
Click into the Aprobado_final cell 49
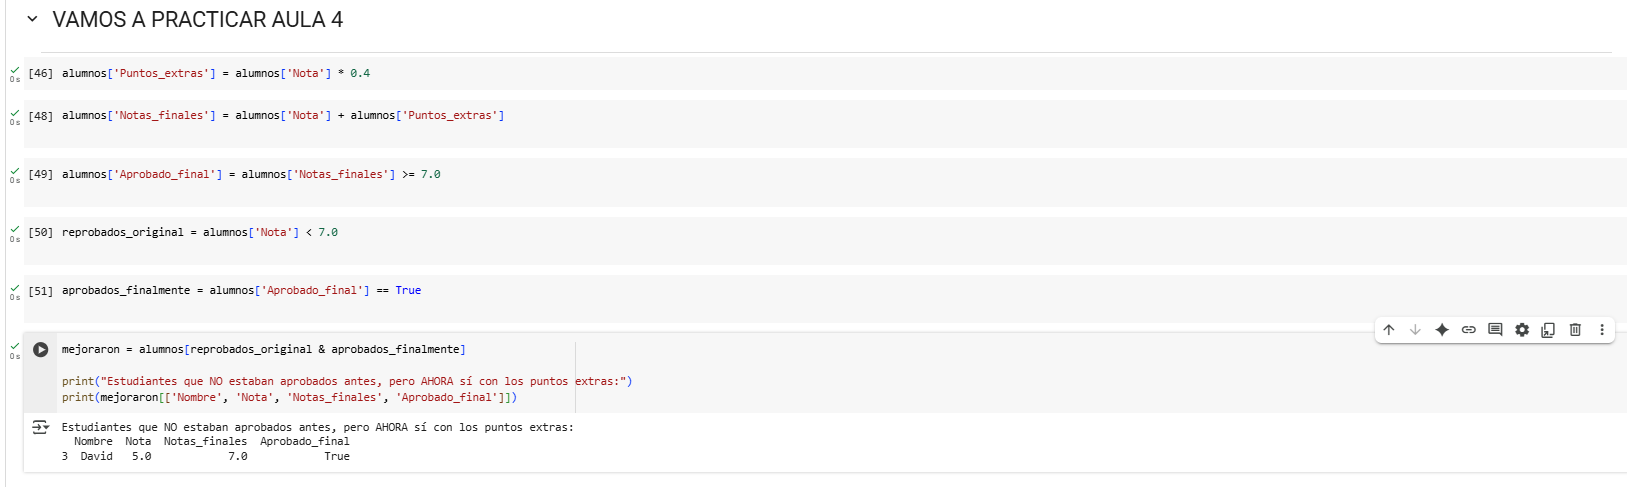point(825,182)
